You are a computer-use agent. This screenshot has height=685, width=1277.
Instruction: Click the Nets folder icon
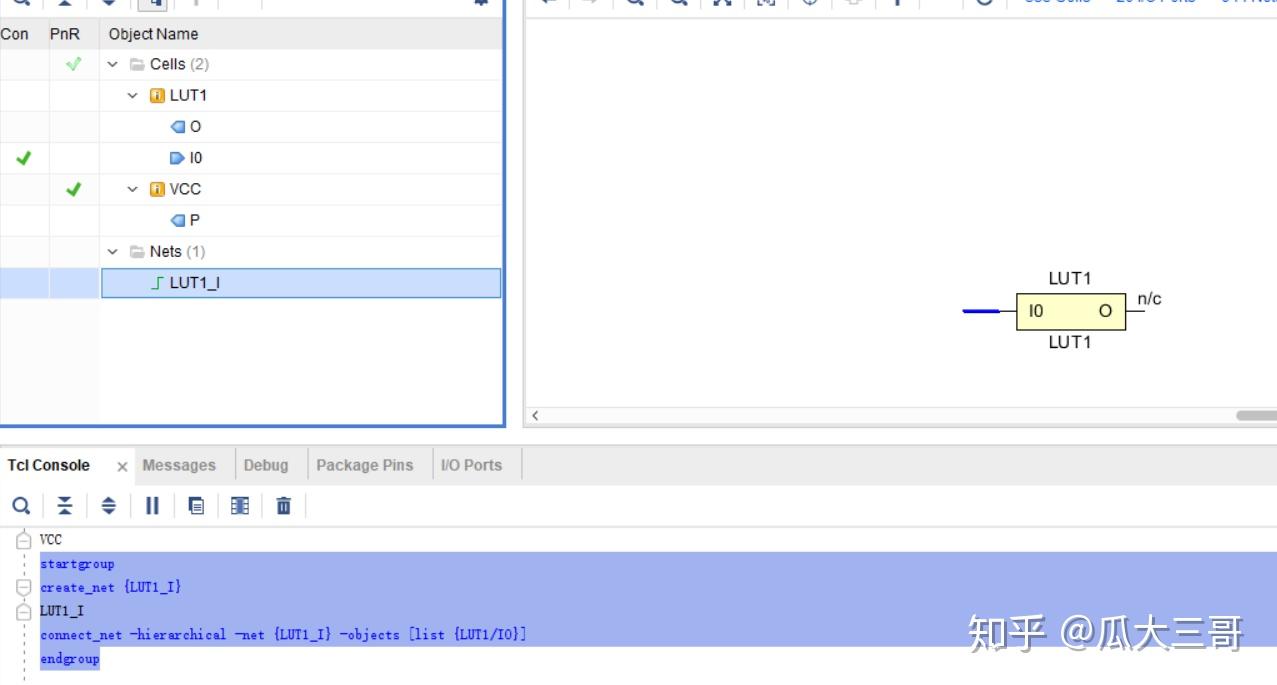(138, 252)
